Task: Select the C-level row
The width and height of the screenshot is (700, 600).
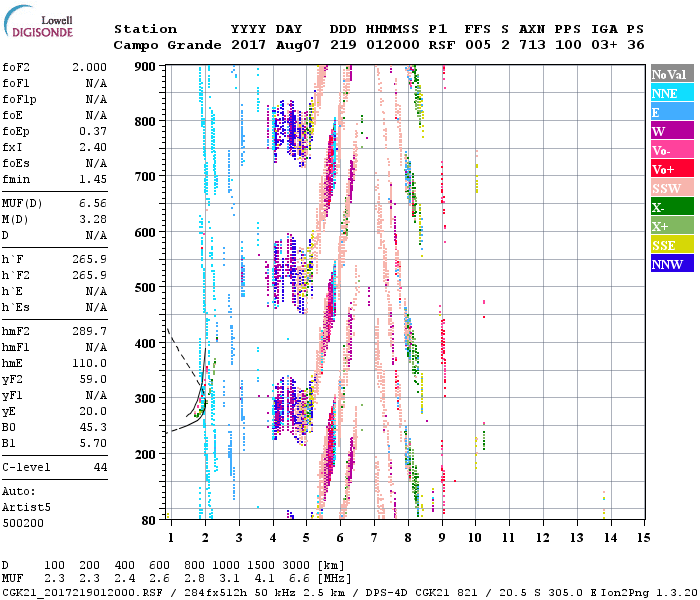Action: tap(54, 467)
